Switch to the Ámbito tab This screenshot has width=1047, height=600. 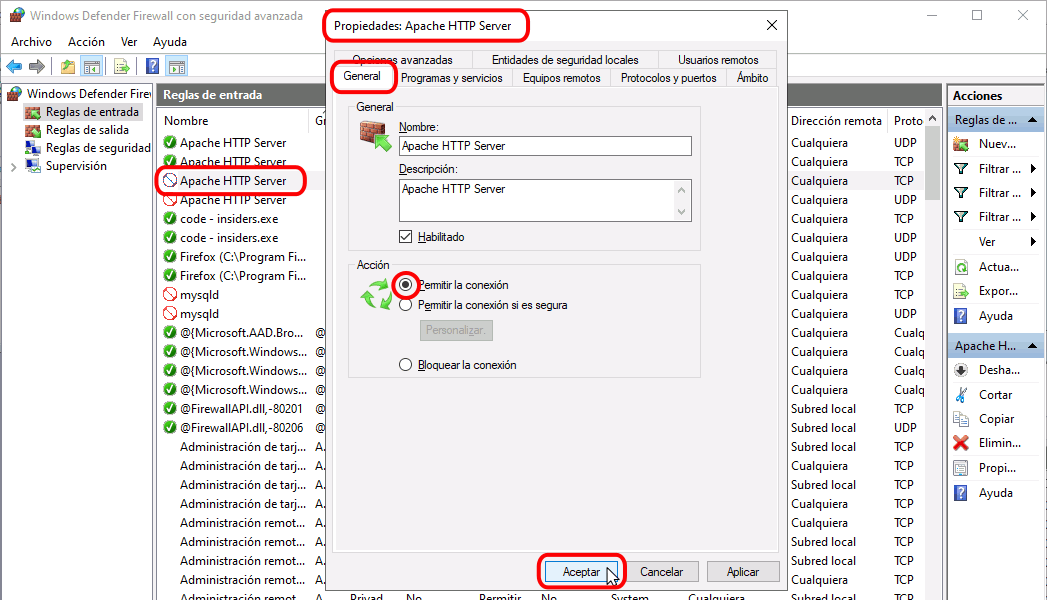753,78
